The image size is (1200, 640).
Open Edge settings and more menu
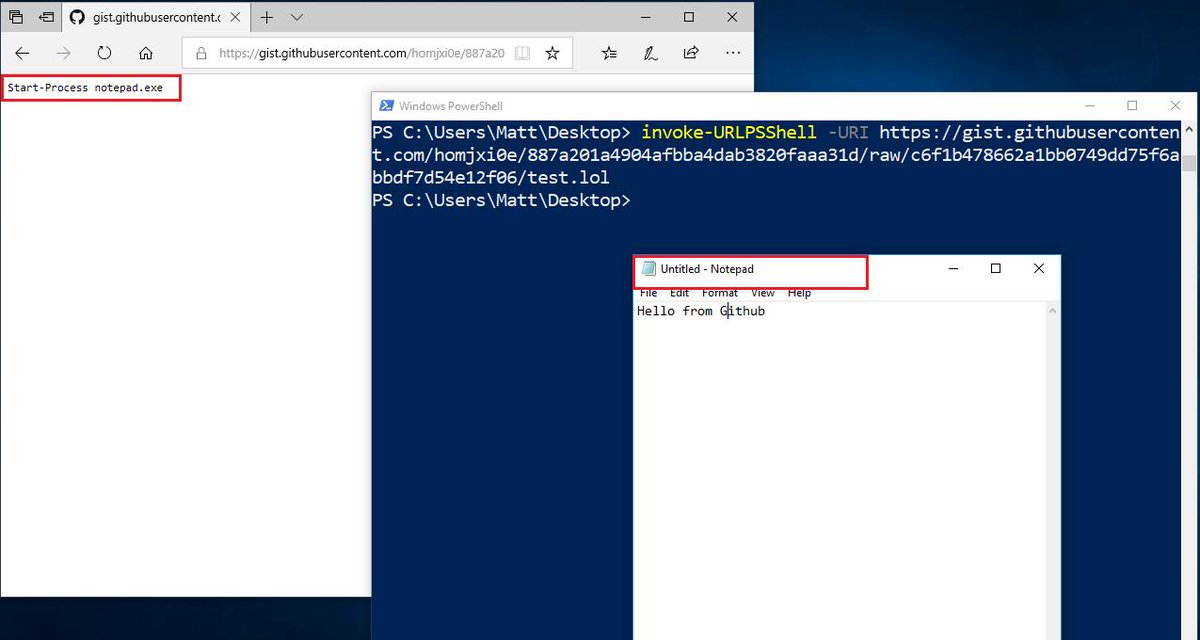click(x=732, y=53)
